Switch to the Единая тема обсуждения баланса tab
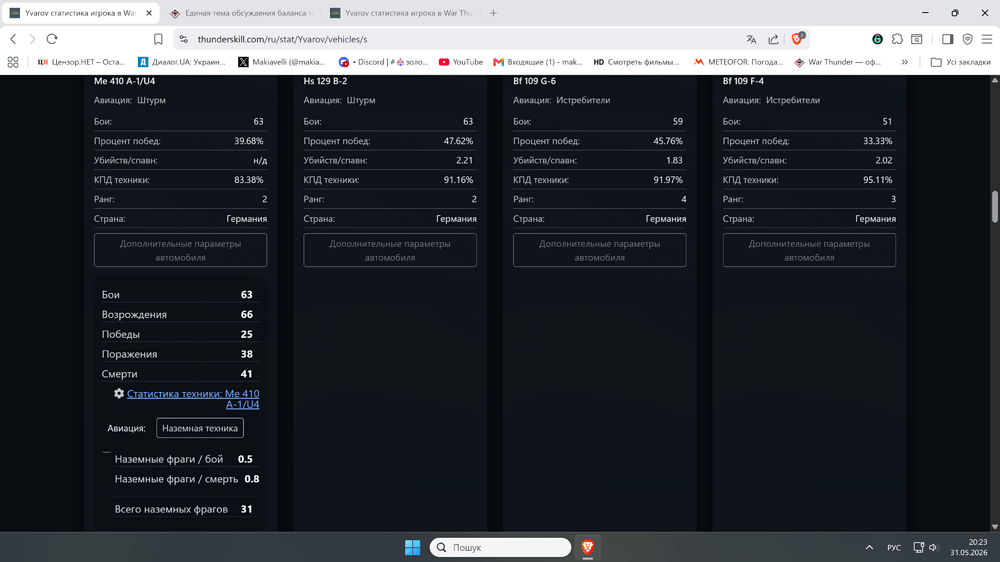 [x=241, y=13]
